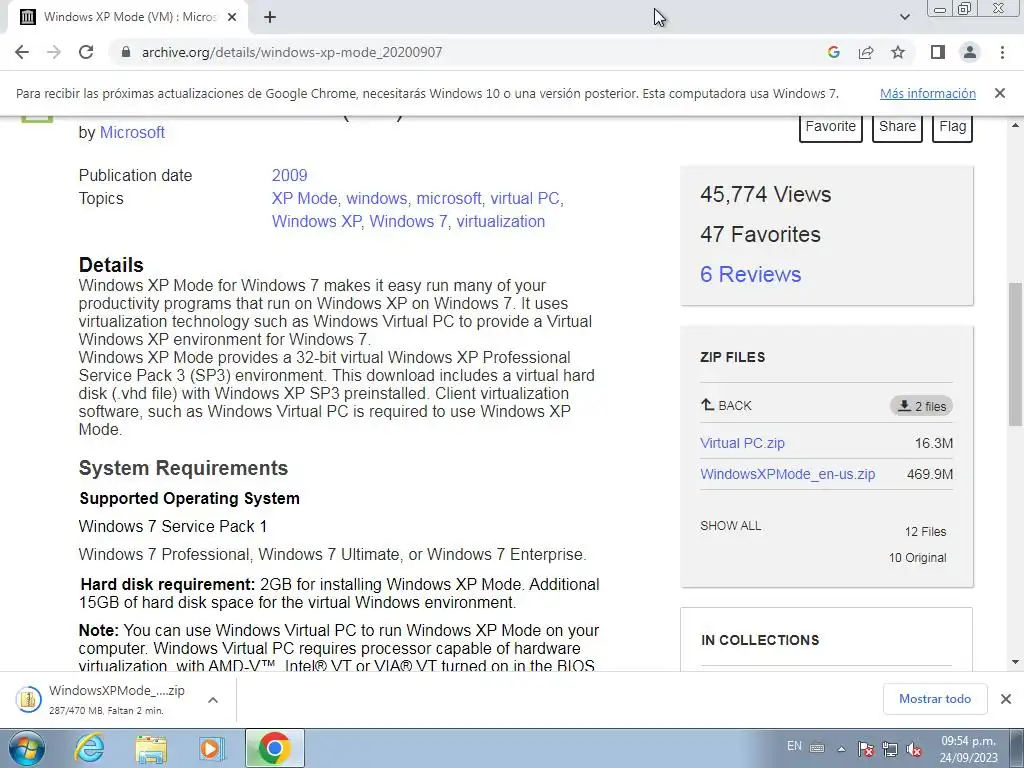The width and height of the screenshot is (1024, 768).
Task: Open the virtual PC topic link
Action: point(525,199)
